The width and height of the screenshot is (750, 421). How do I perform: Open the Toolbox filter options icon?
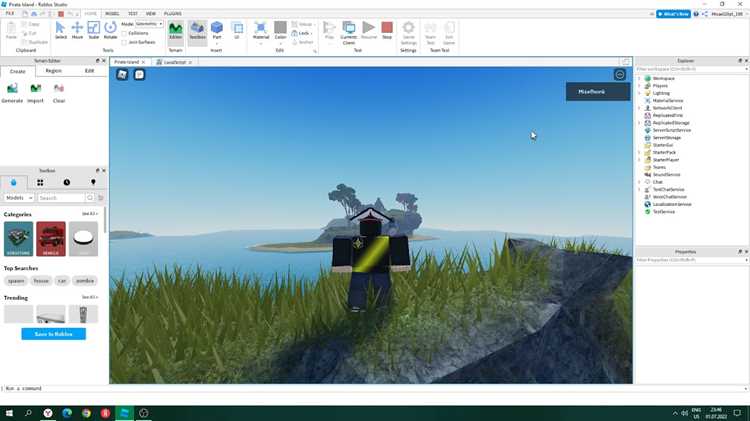tap(101, 198)
